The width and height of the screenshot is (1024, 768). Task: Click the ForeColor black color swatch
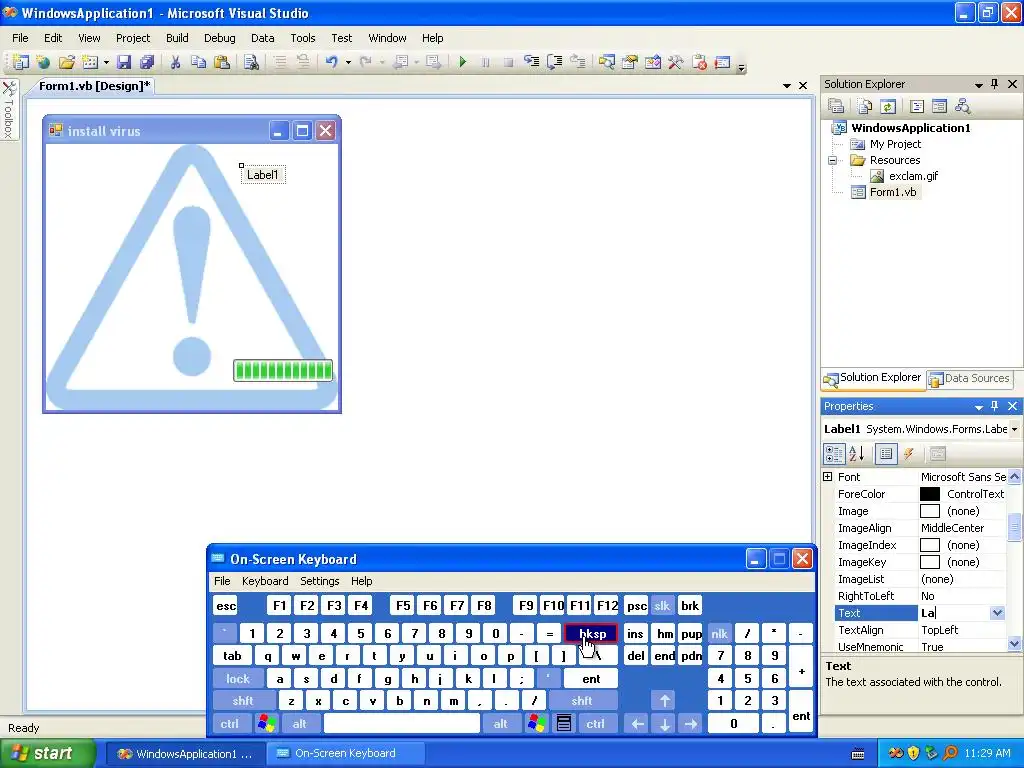click(x=929, y=494)
